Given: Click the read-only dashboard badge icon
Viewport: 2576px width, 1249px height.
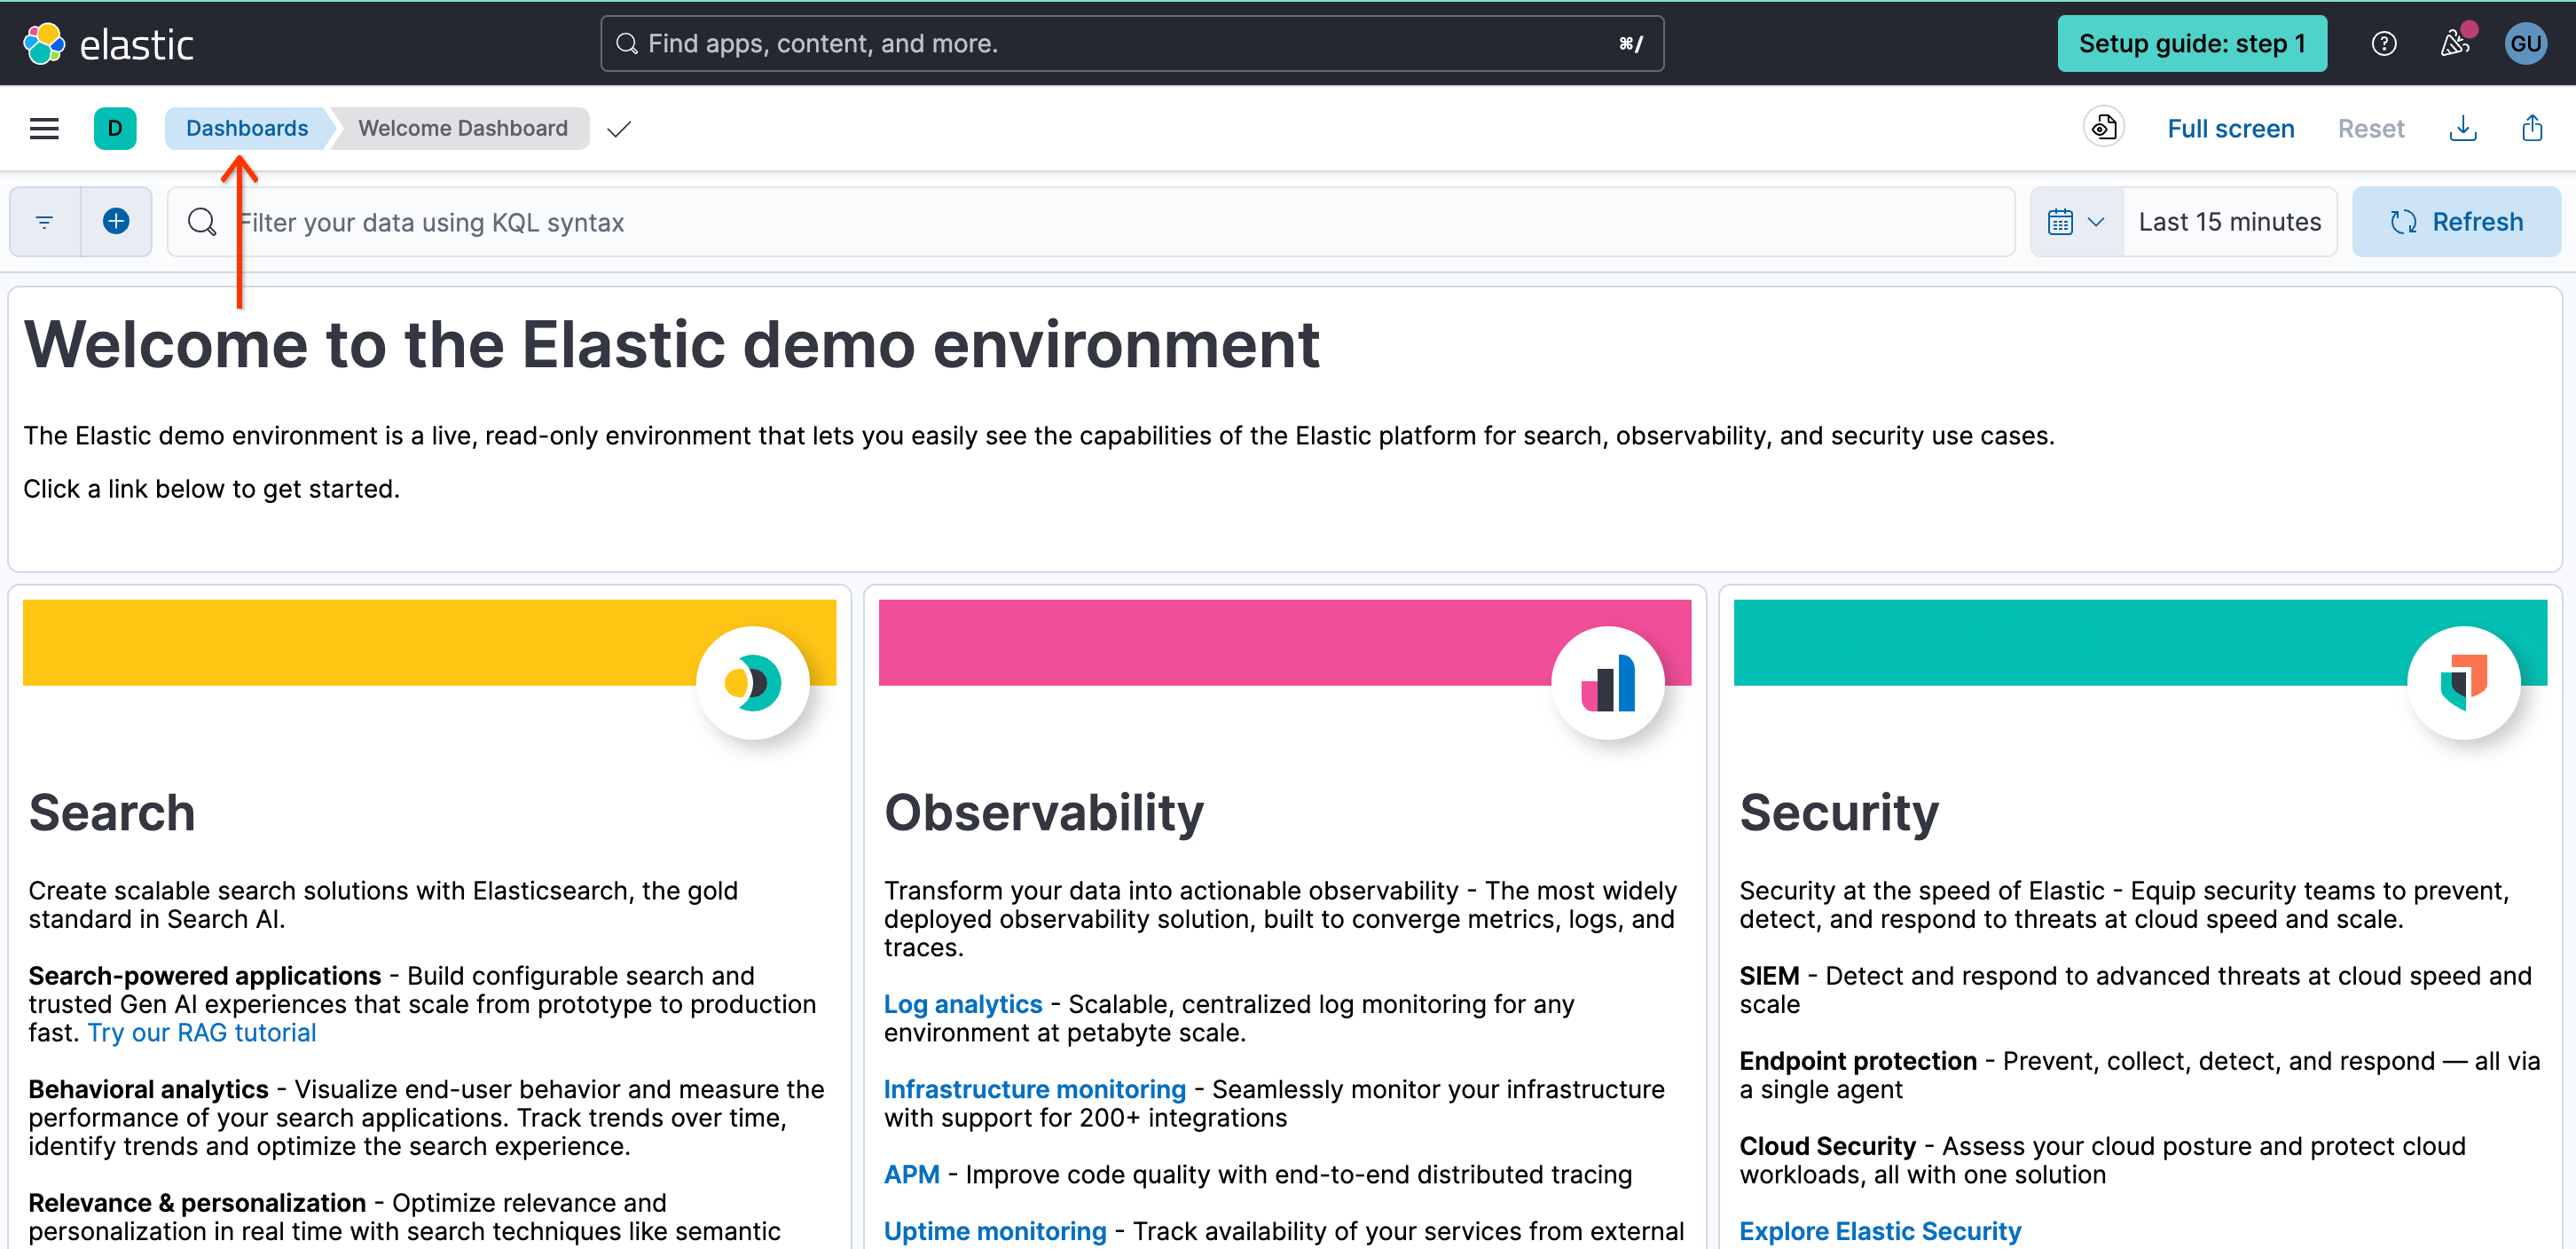Looking at the screenshot, I should pyautogui.click(x=2103, y=127).
